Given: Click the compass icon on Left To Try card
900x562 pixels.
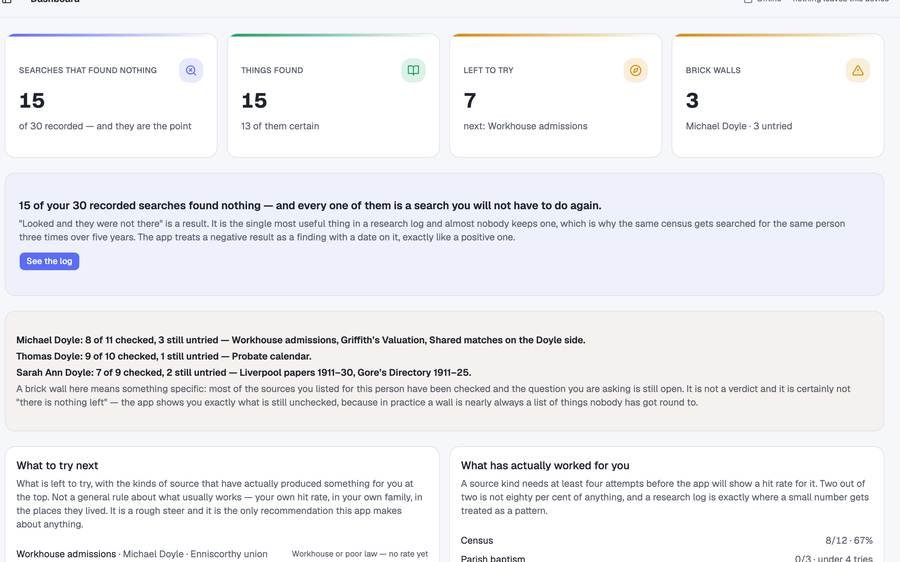Looking at the screenshot, I should 635,71.
